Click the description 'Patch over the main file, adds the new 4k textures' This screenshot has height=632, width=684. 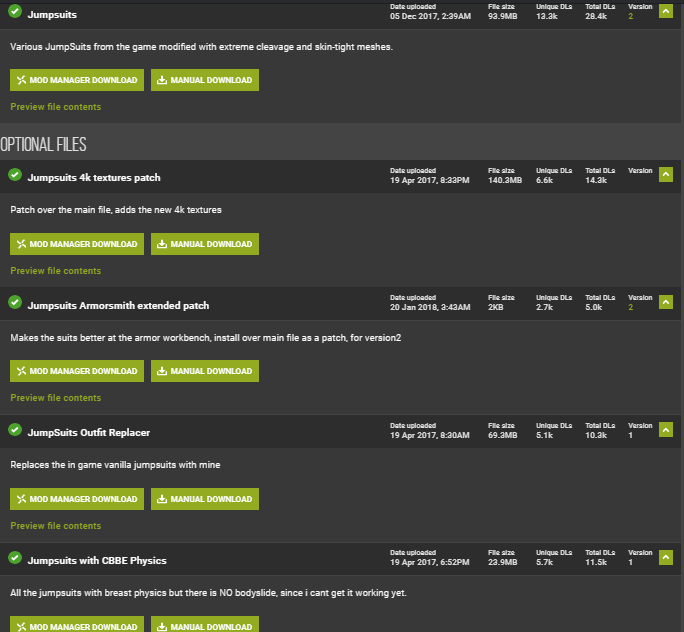(116, 210)
